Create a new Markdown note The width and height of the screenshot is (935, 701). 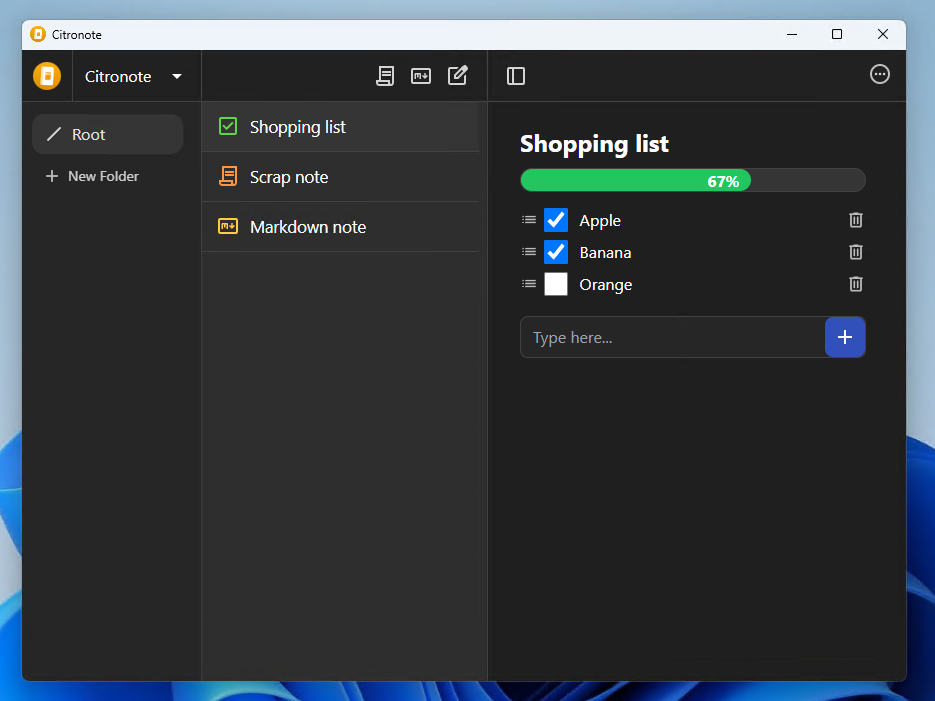(421, 76)
